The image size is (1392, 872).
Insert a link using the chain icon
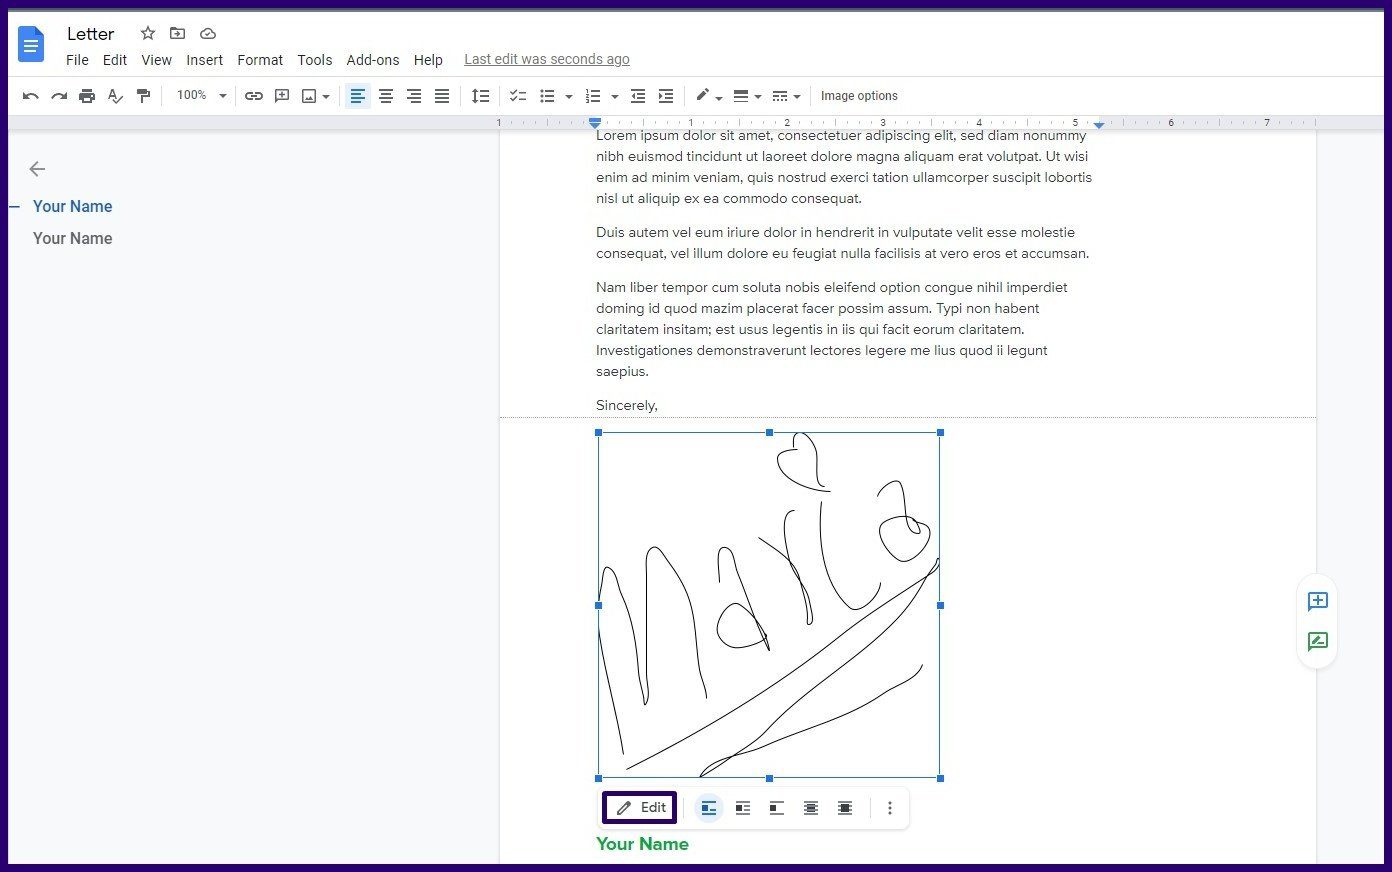(x=254, y=96)
